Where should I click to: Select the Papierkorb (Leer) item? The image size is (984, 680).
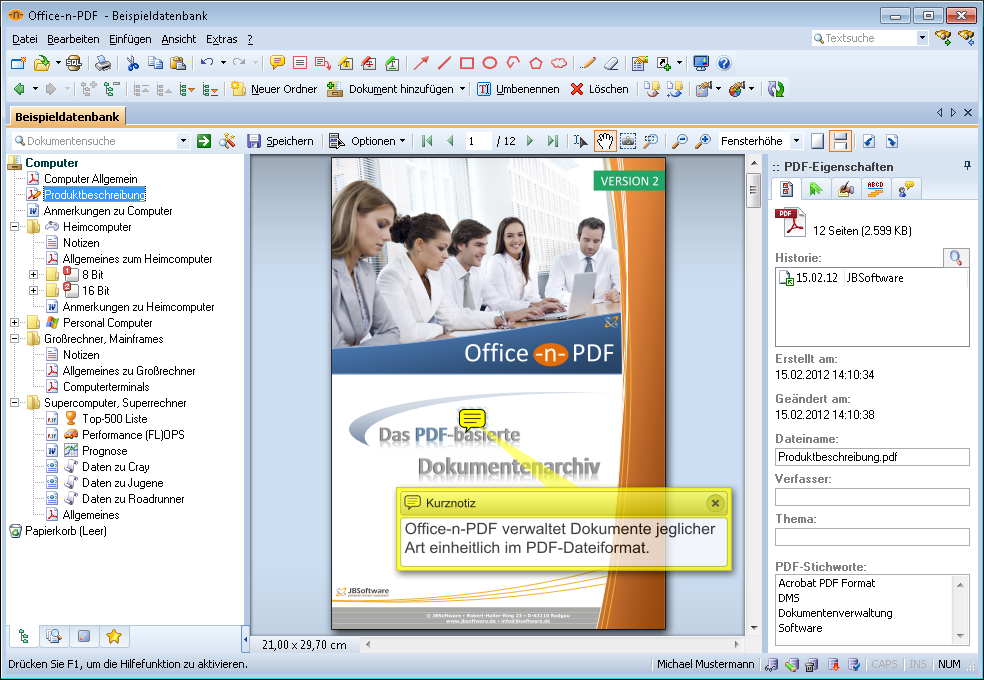tap(65, 531)
